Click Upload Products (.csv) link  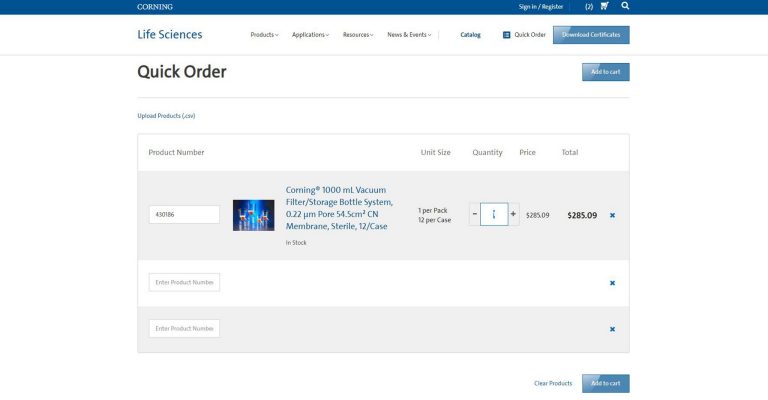tap(166, 116)
